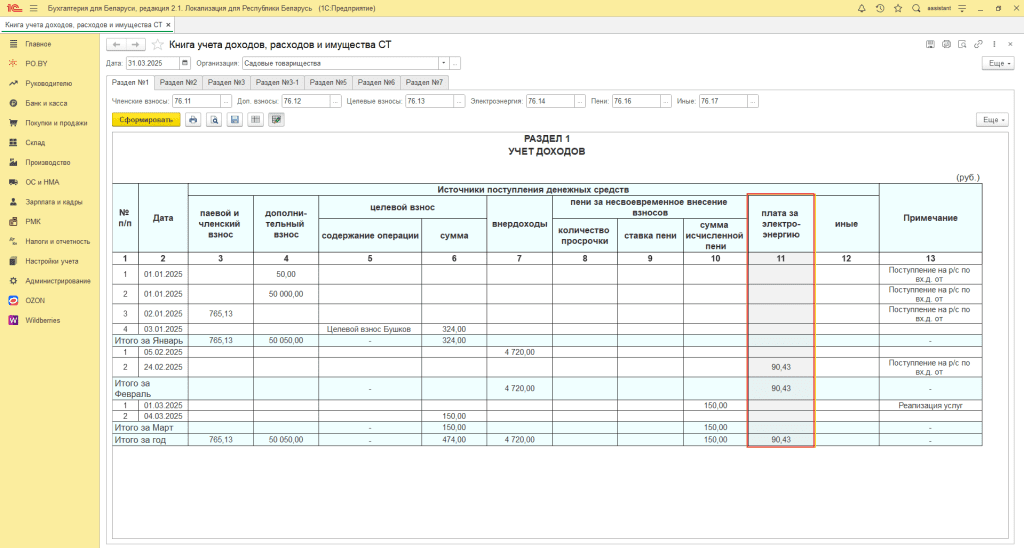1024x548 pixels.
Task: Go forward with right arrow
Action: pyautogui.click(x=135, y=44)
